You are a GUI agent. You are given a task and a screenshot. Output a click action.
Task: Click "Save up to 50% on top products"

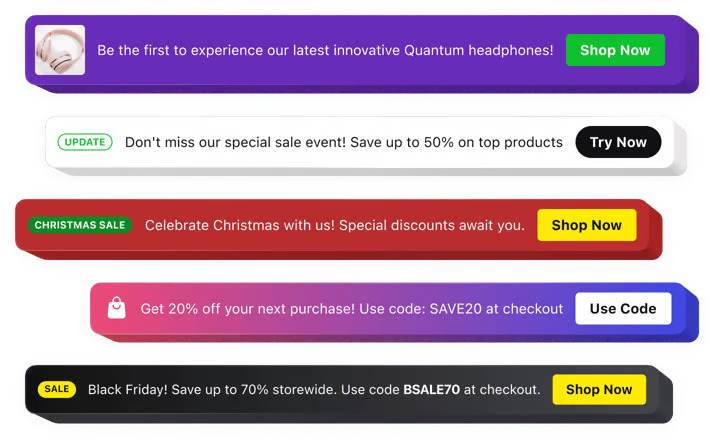457,142
